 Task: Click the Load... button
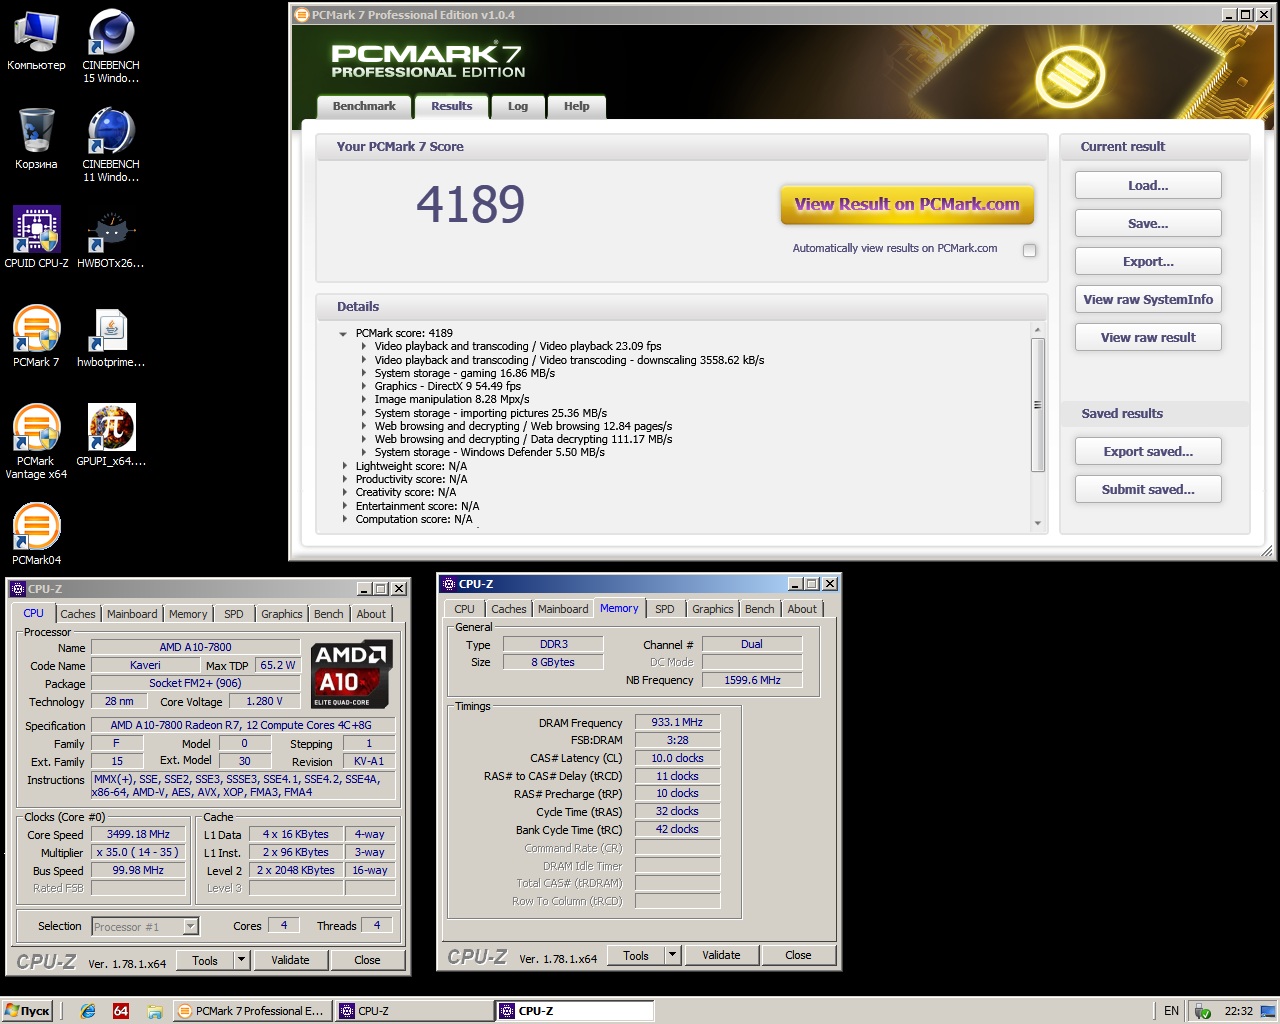1148,186
